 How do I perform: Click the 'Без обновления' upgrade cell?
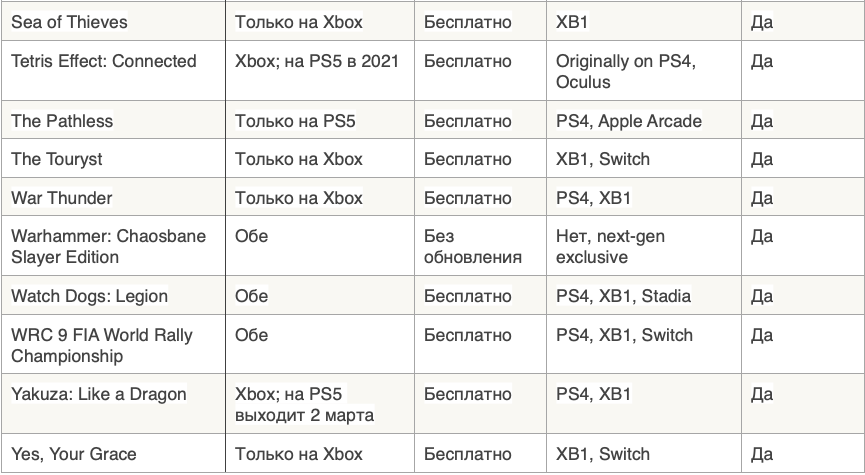tap(473, 247)
